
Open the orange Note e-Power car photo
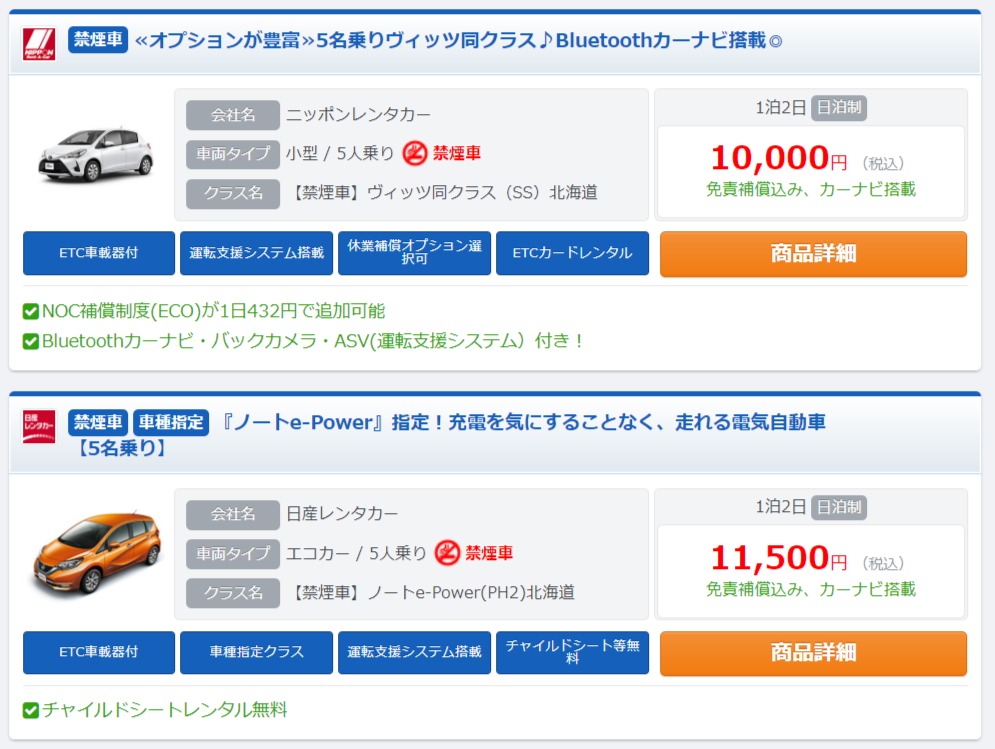pyautogui.click(x=96, y=554)
